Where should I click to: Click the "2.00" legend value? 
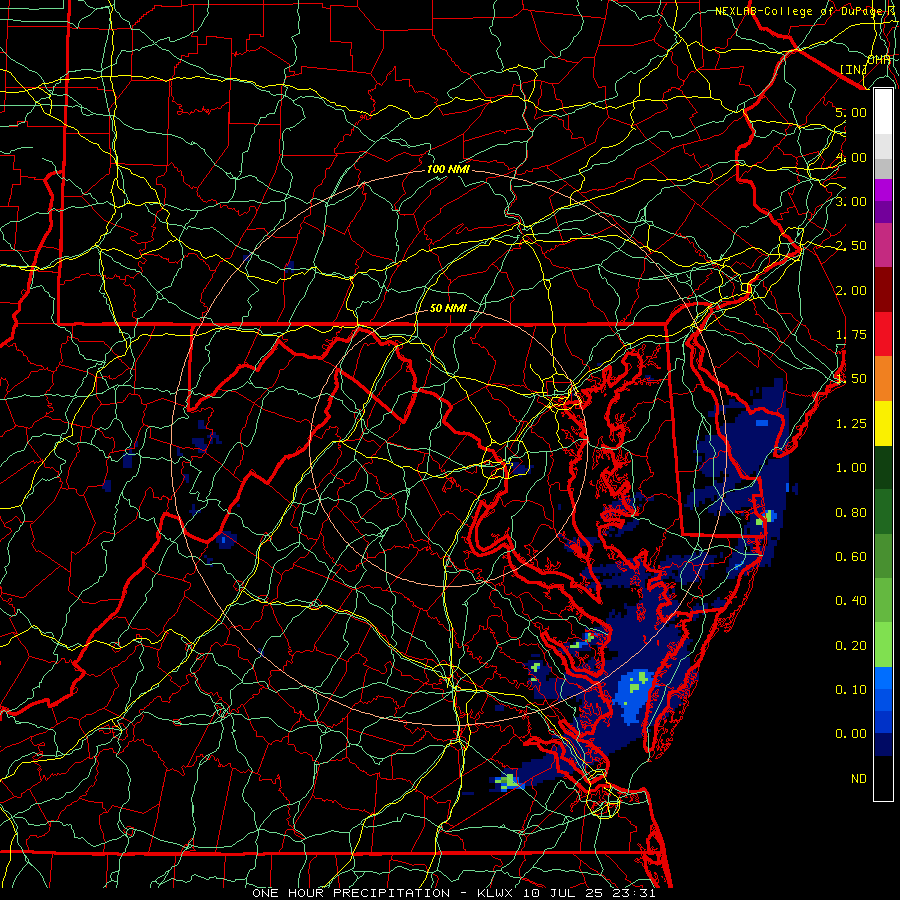[851, 290]
